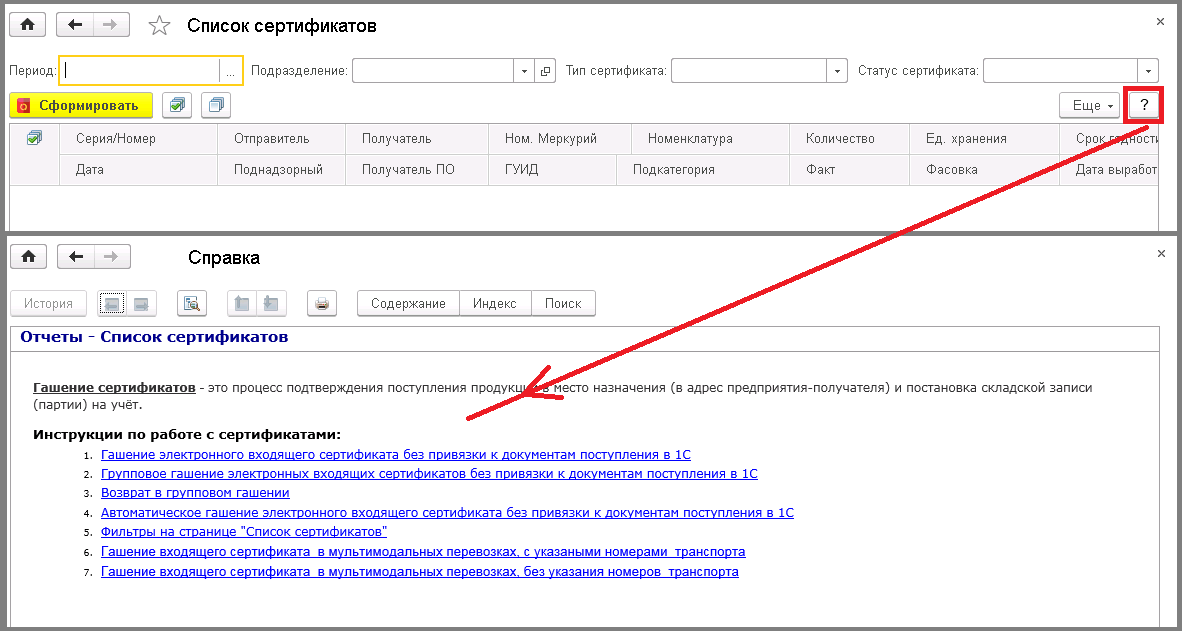The image size is (1182, 631).
Task: Click the Отправитель column header
Action: 281,139
